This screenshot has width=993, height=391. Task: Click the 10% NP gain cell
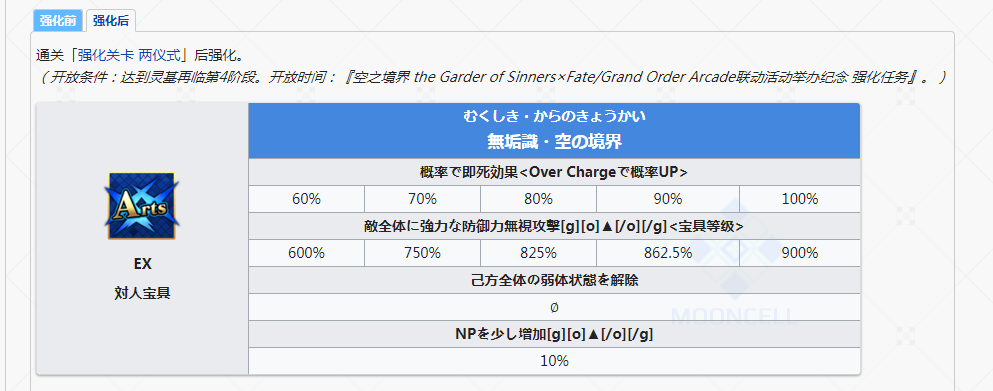(x=554, y=361)
